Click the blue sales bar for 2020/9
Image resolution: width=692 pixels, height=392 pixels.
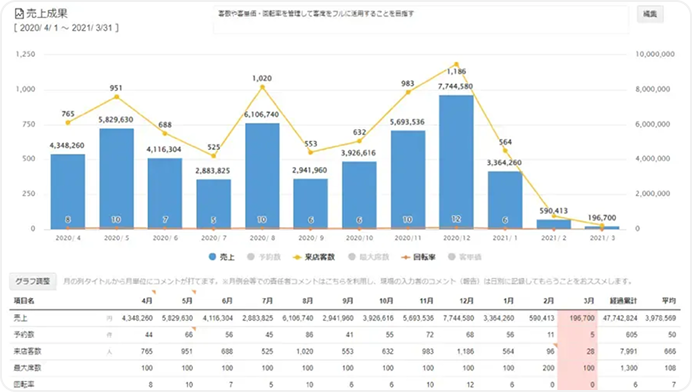coord(311,204)
